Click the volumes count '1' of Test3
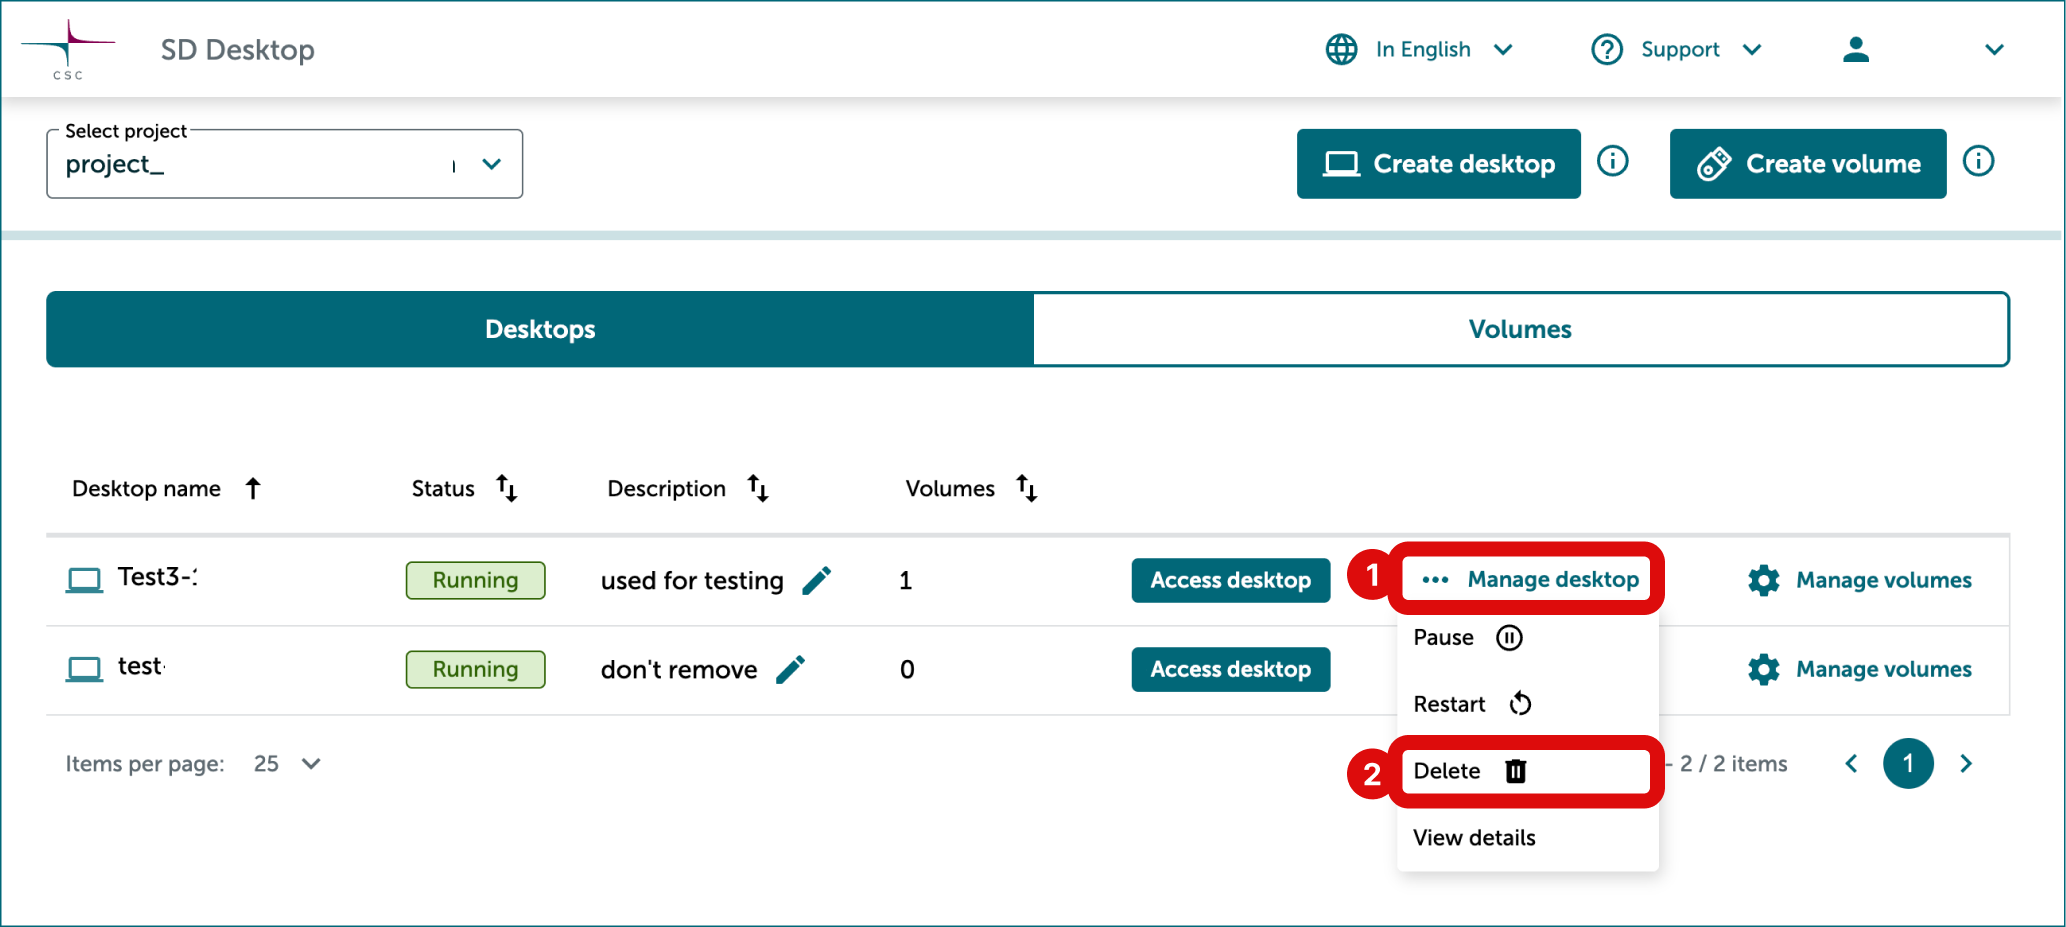Viewport: 2066px width, 927px height. (x=906, y=581)
